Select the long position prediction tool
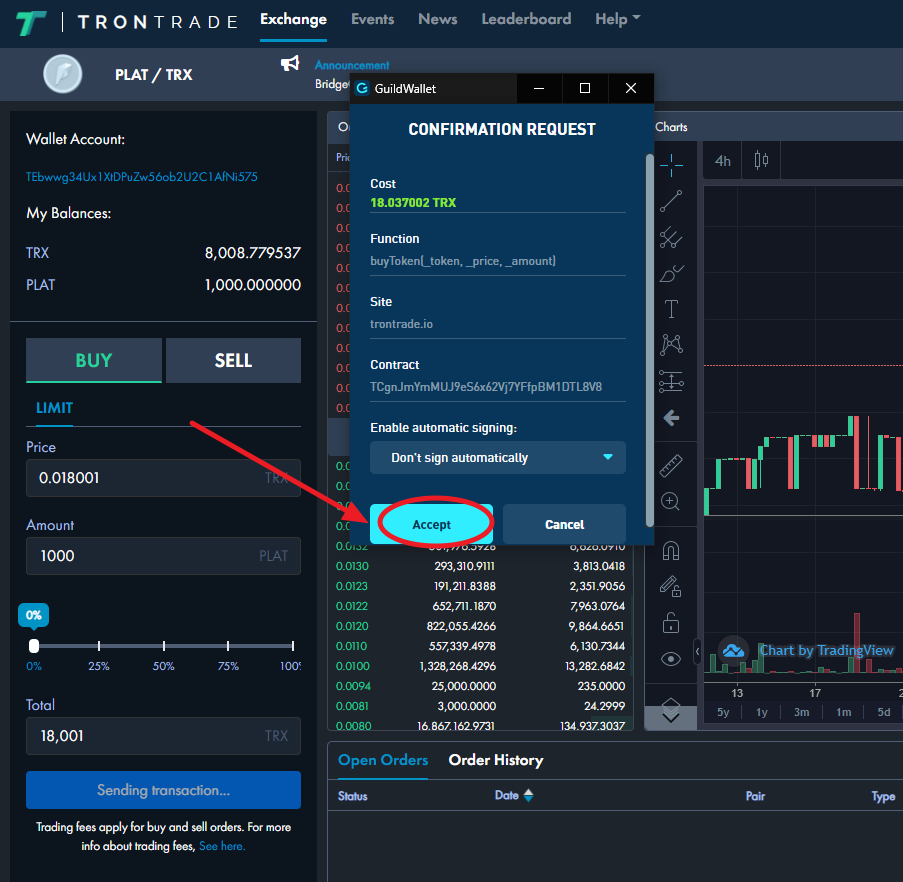The width and height of the screenshot is (903, 882). tap(671, 381)
